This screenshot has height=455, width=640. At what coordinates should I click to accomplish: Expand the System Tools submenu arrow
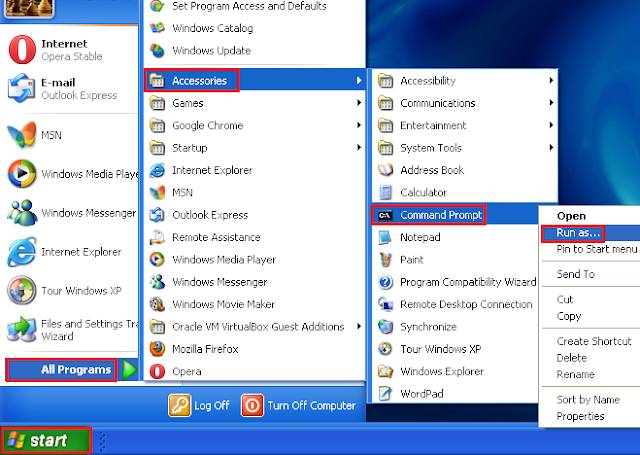pos(551,147)
